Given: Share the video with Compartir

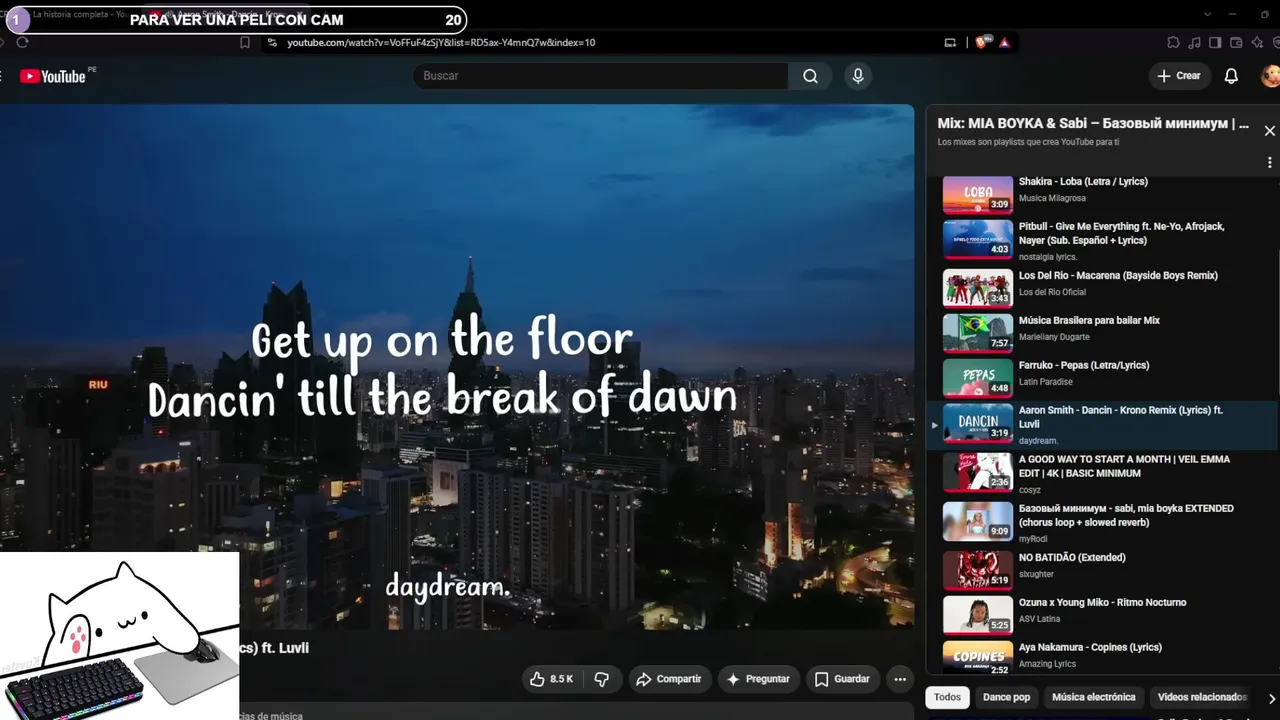Looking at the screenshot, I should pyautogui.click(x=670, y=679).
